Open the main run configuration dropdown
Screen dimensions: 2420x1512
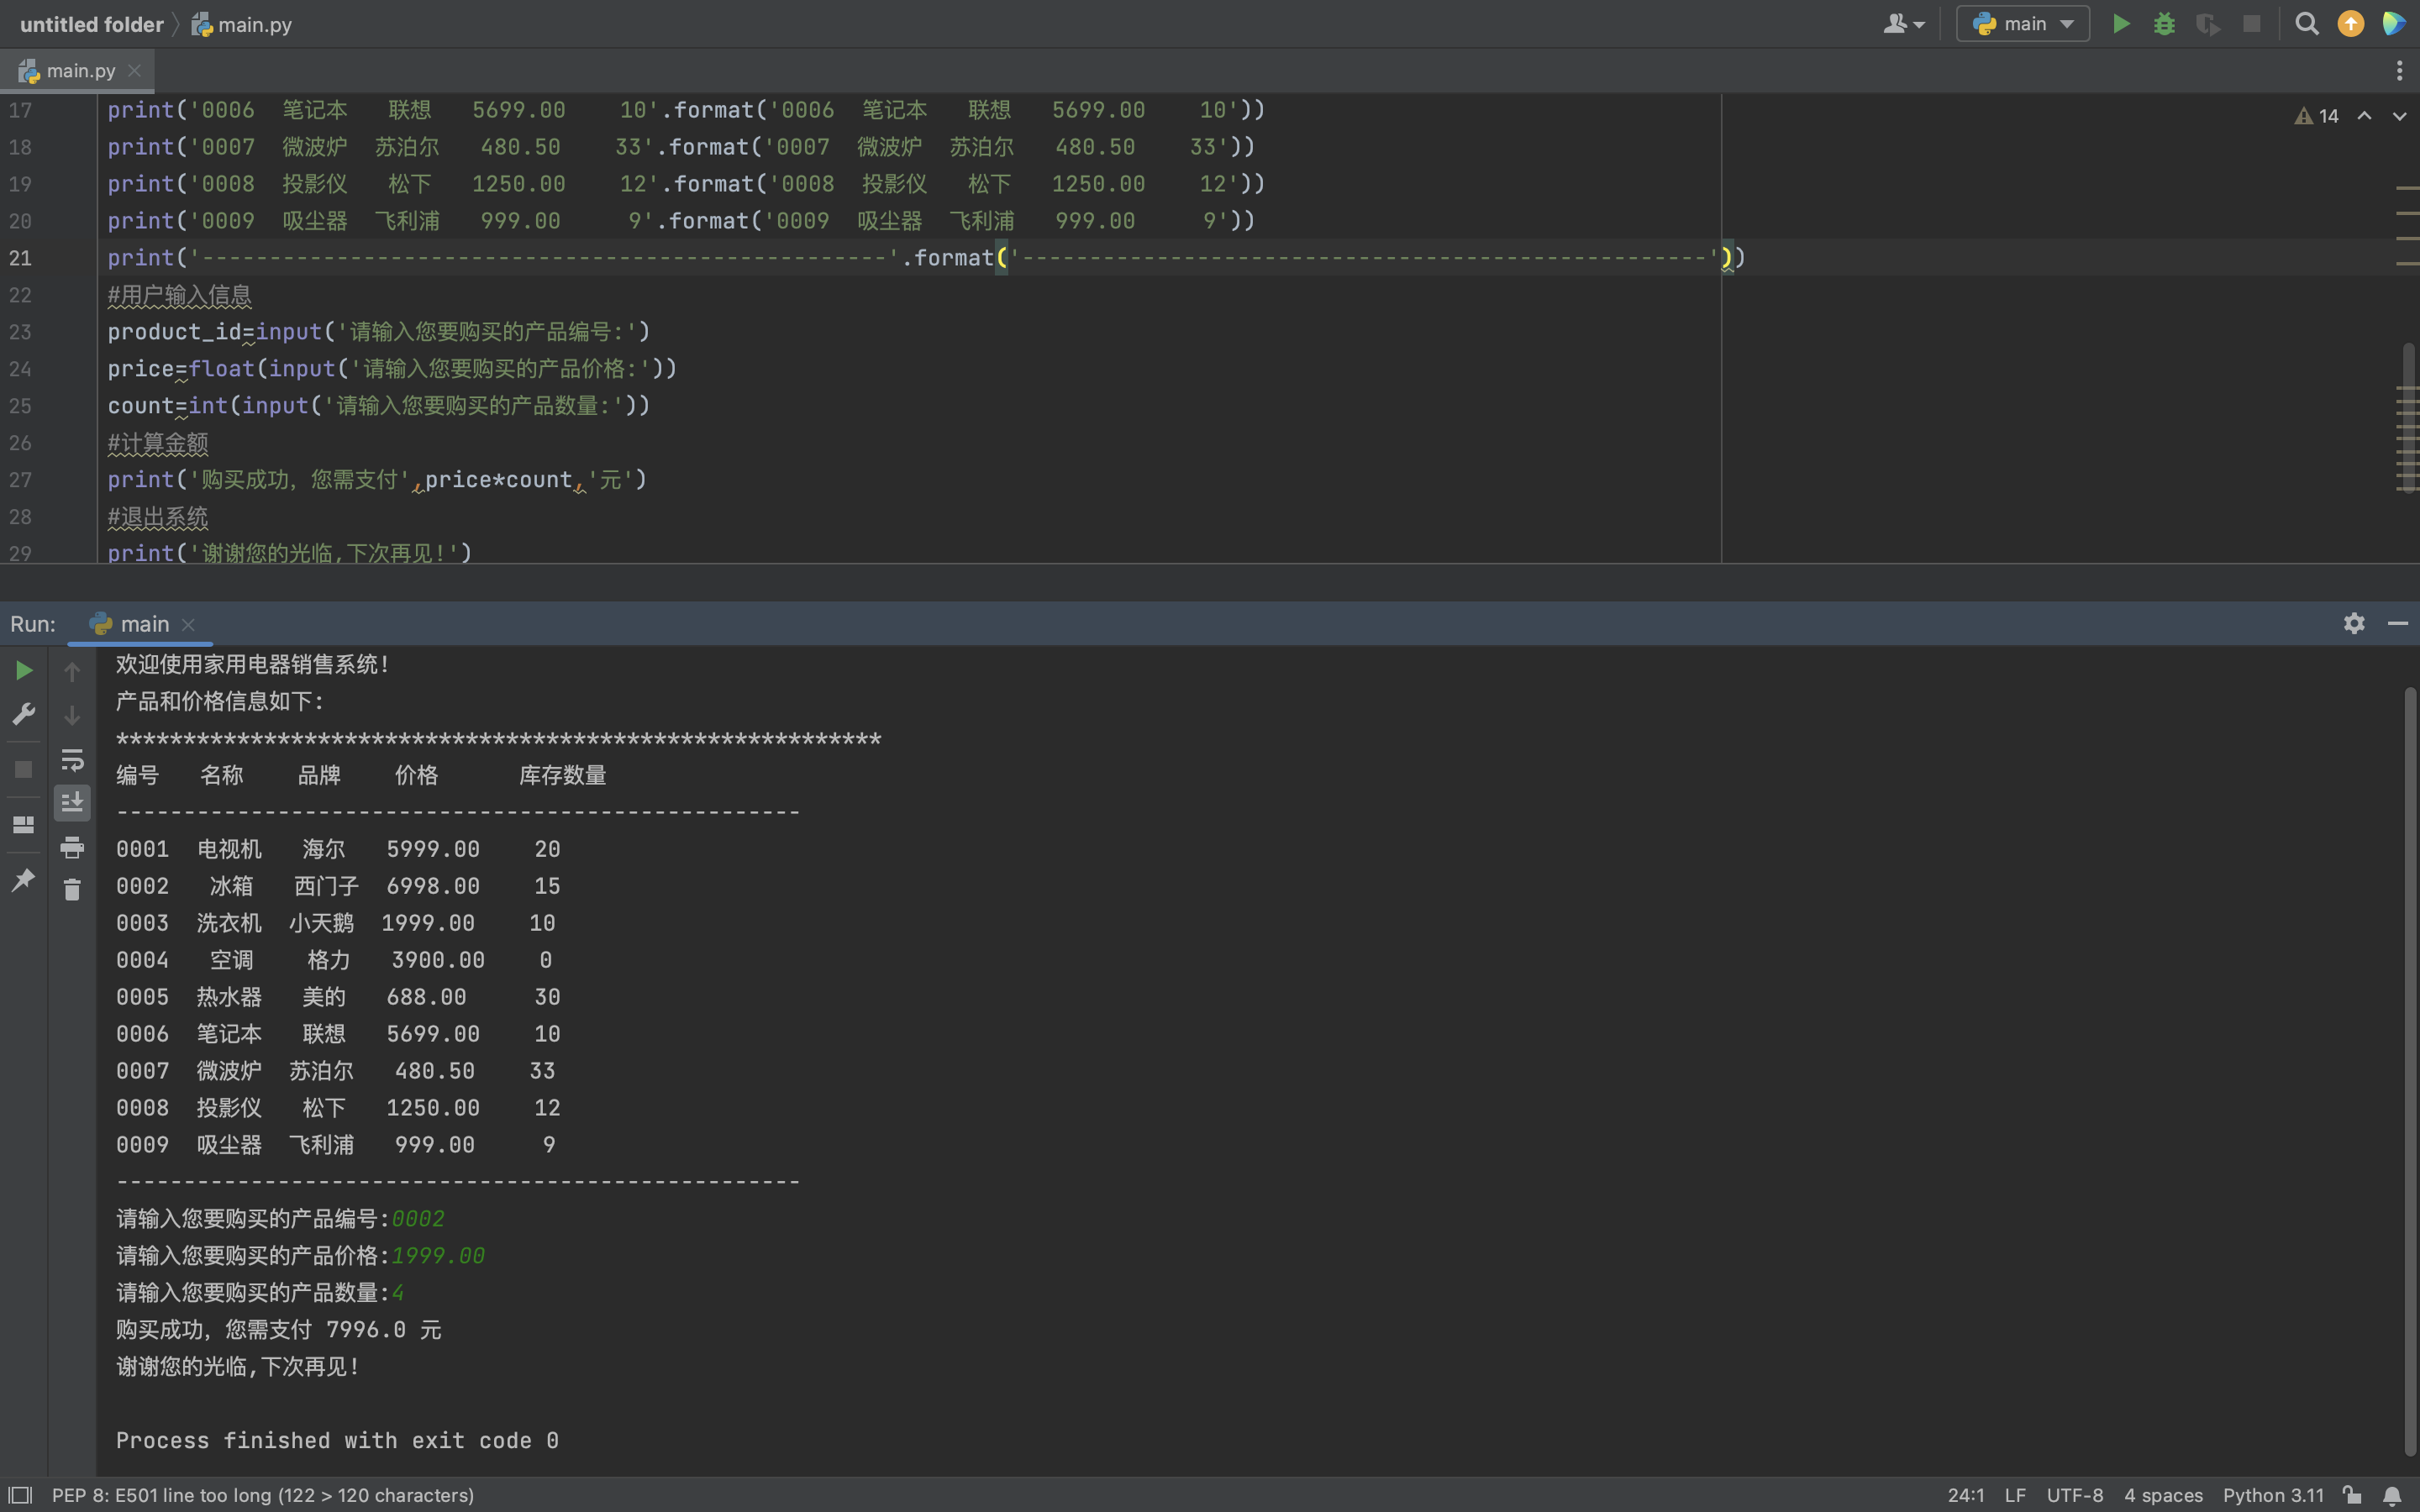[2023, 24]
